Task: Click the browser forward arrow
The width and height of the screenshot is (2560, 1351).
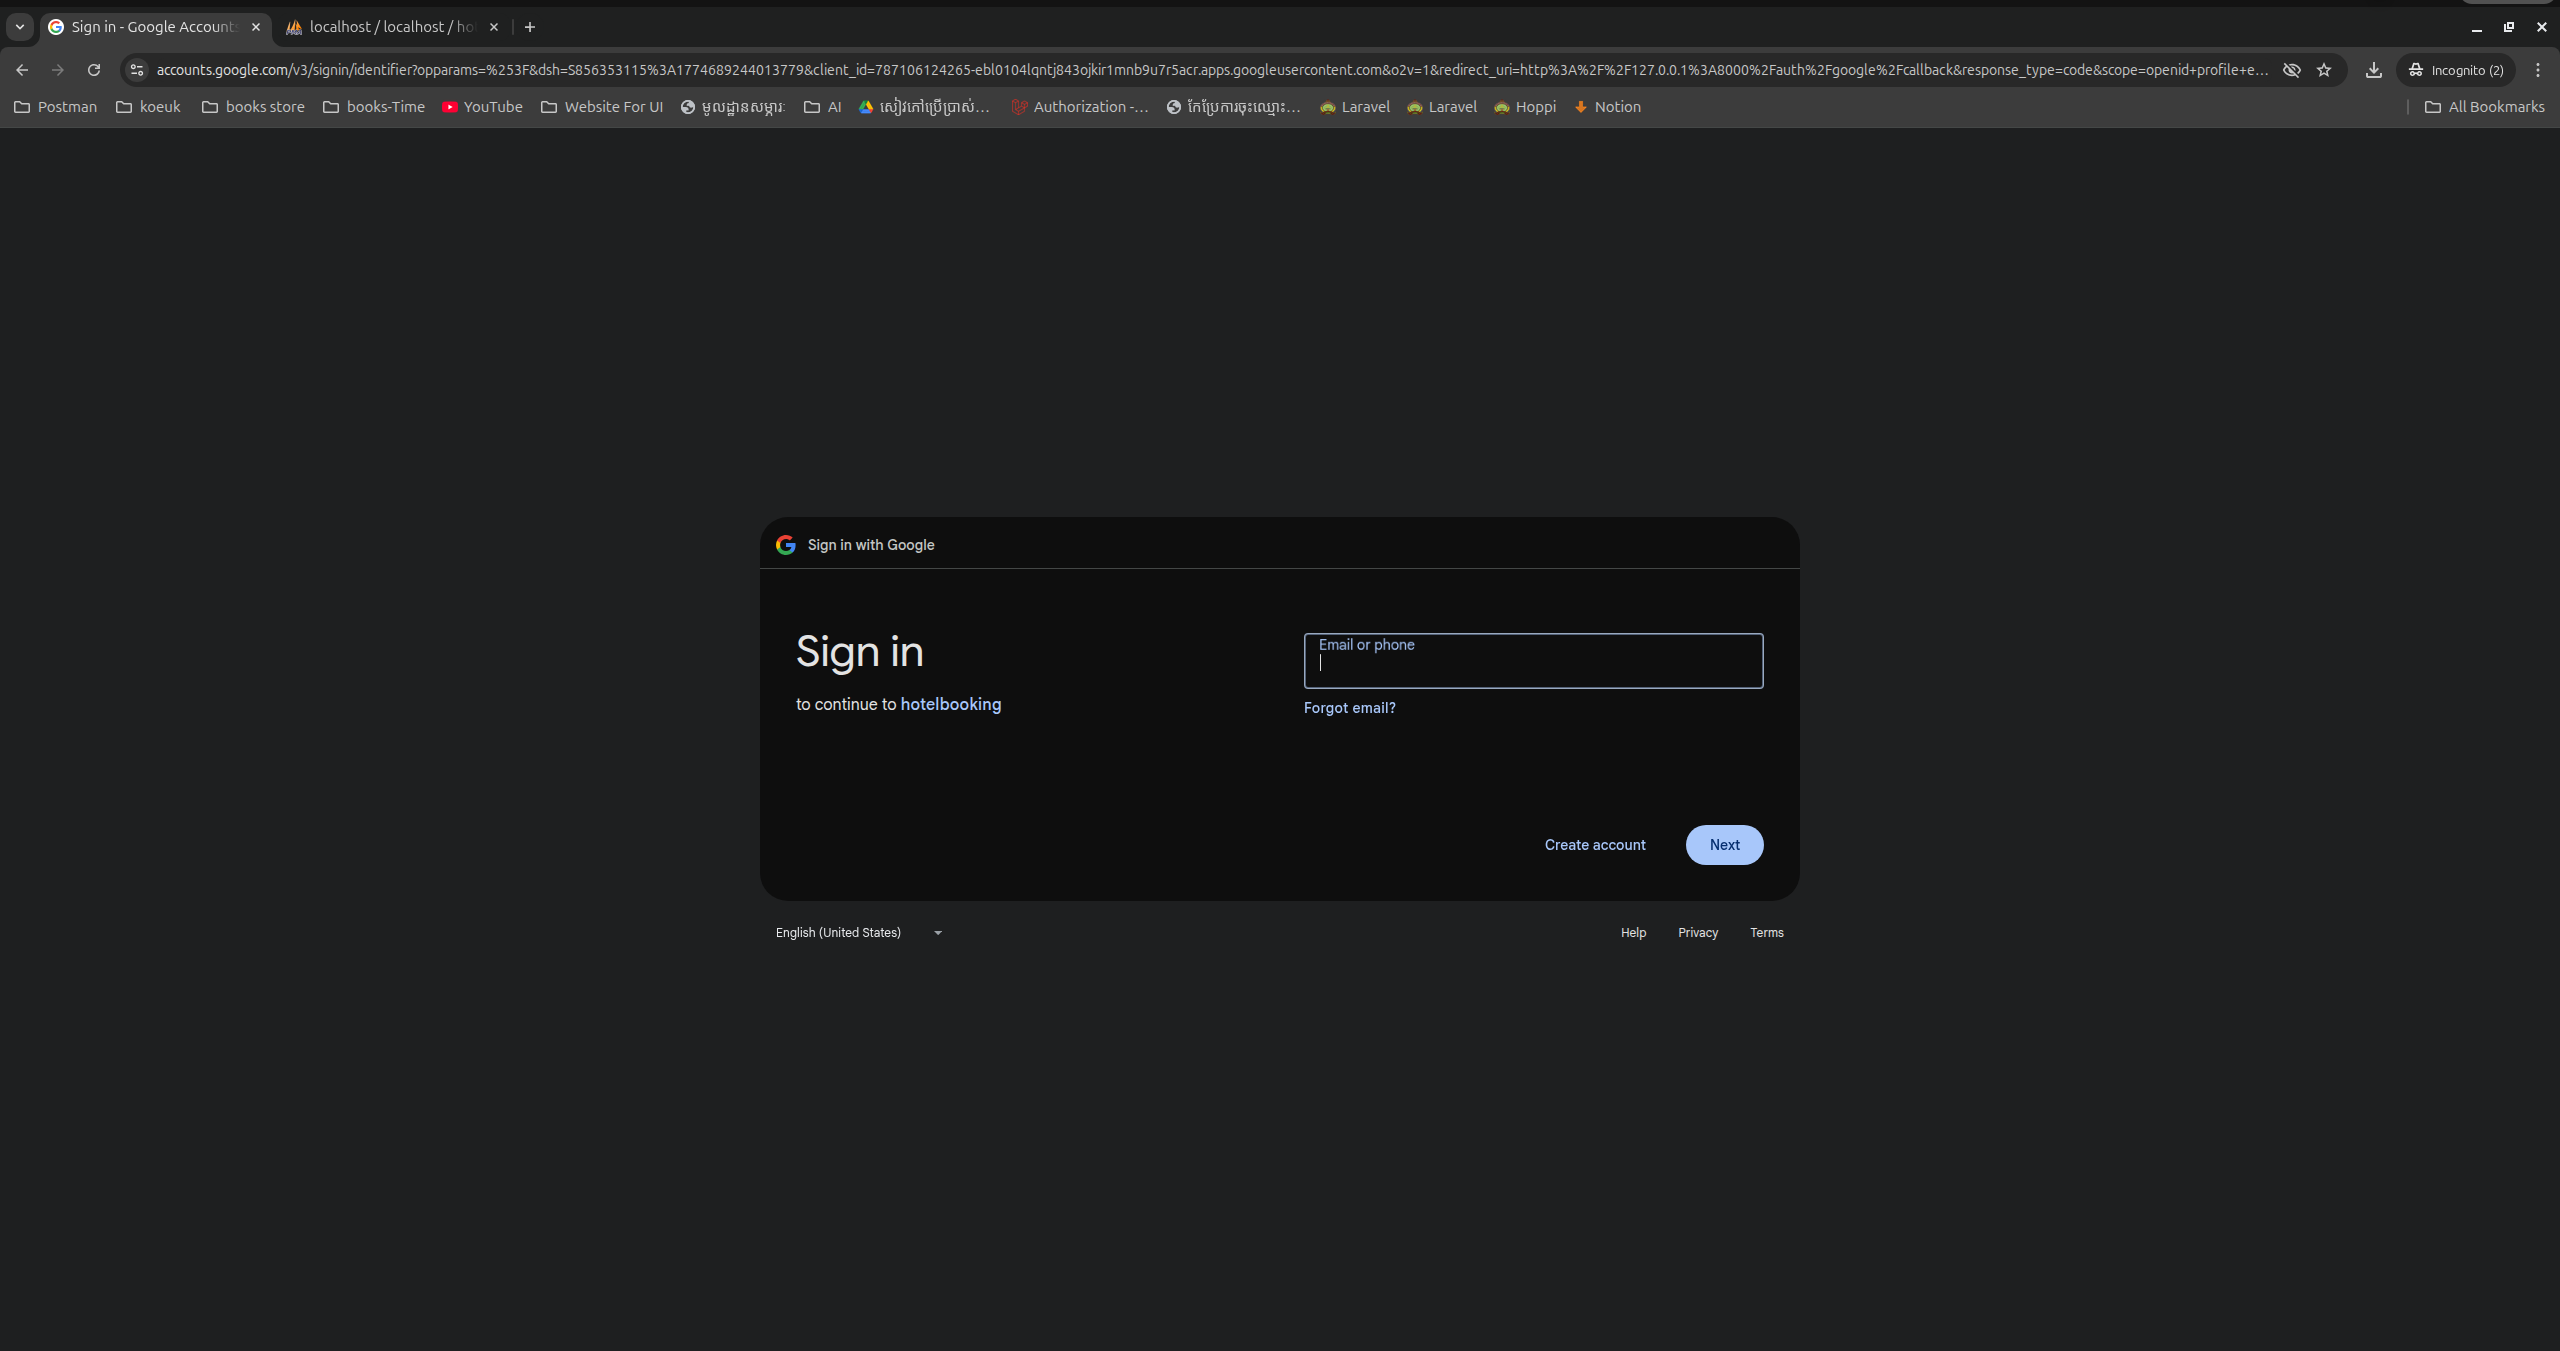Action: click(x=58, y=70)
